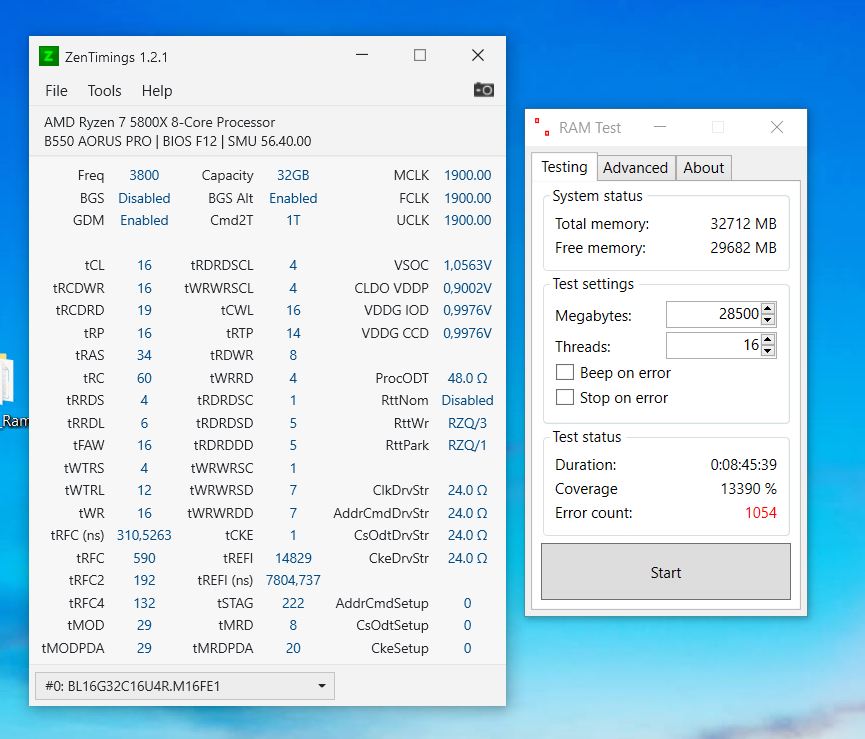Click the tRFC value 590
Image resolution: width=865 pixels, height=739 pixels.
(144, 558)
